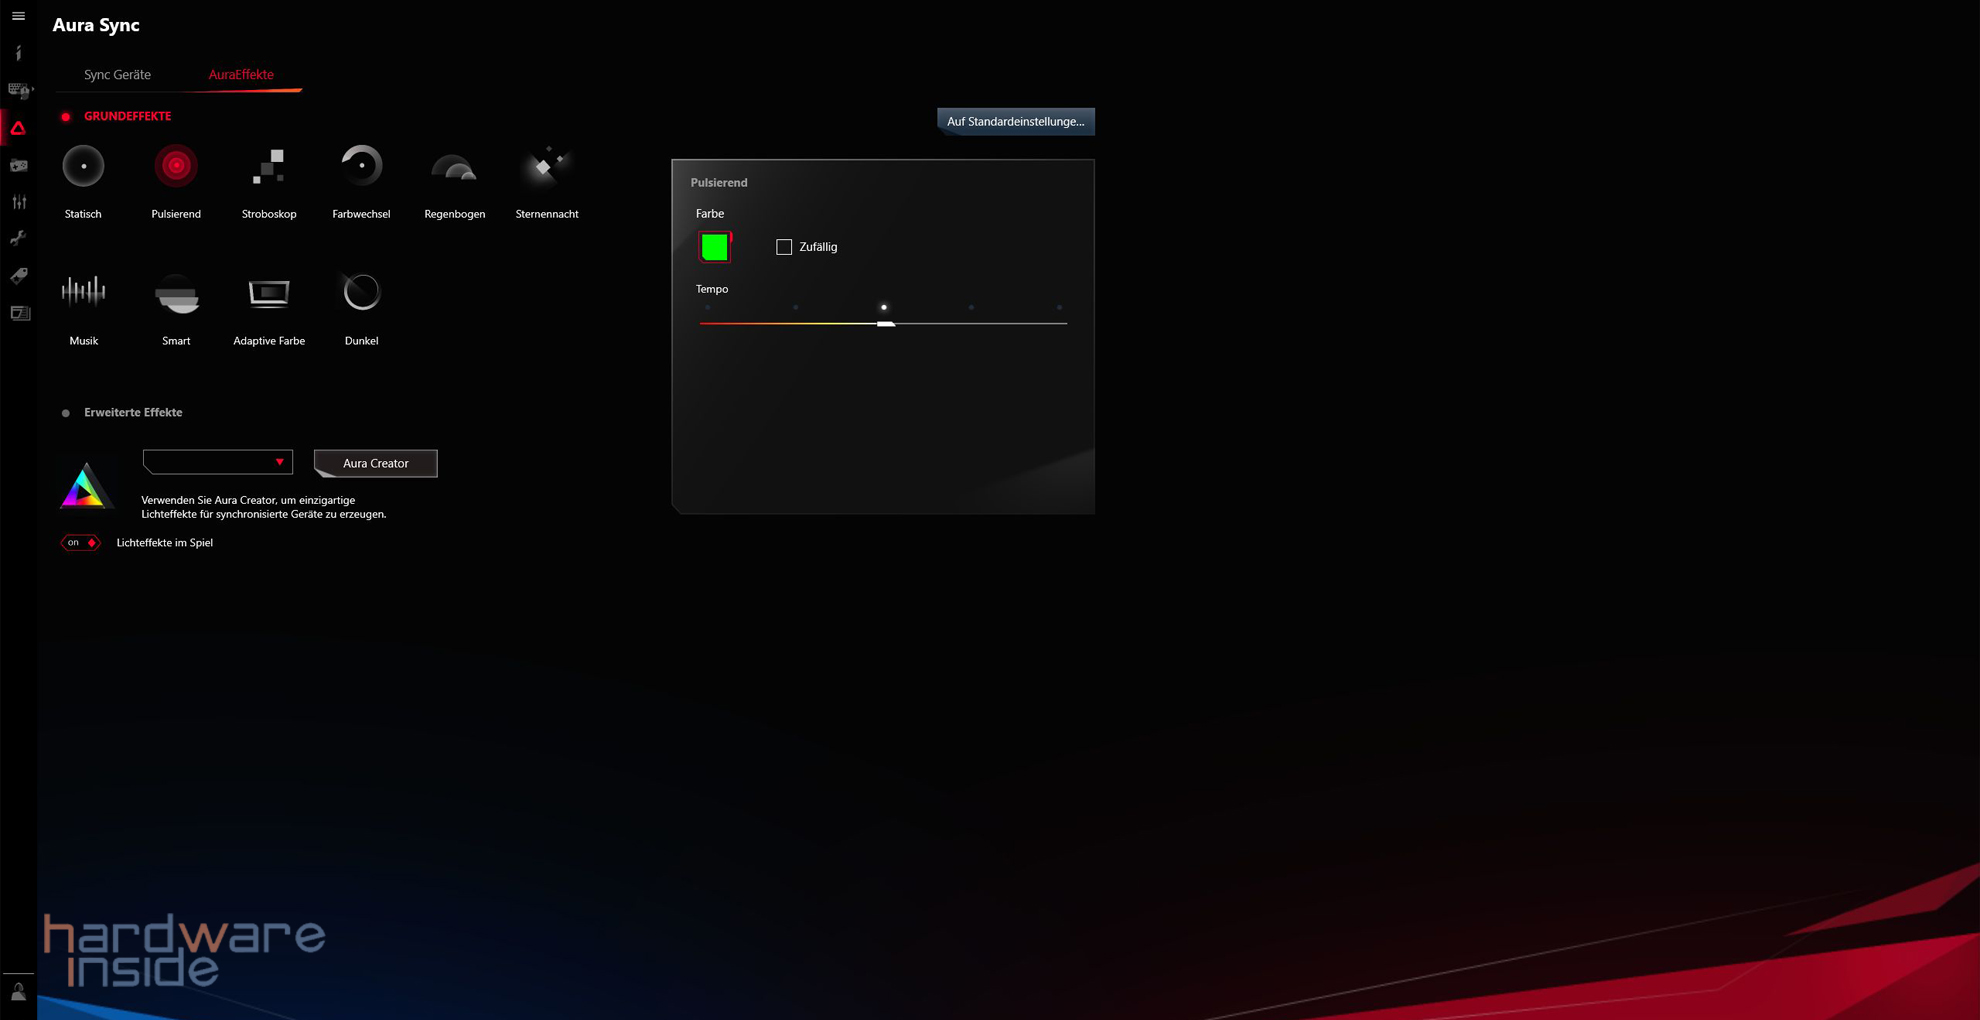The width and height of the screenshot is (1980, 1020).
Task: Expand the hamburger menu in sidebar
Action: pyautogui.click(x=18, y=16)
